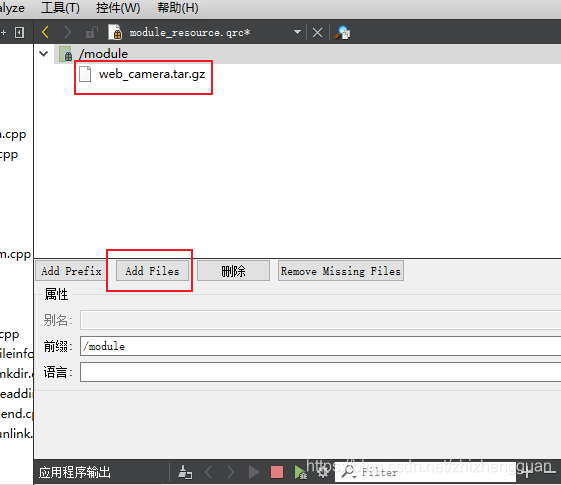Image resolution: width=561 pixels, height=485 pixels.
Task: Click the m.cpp file in side panel
Action: coord(15,254)
